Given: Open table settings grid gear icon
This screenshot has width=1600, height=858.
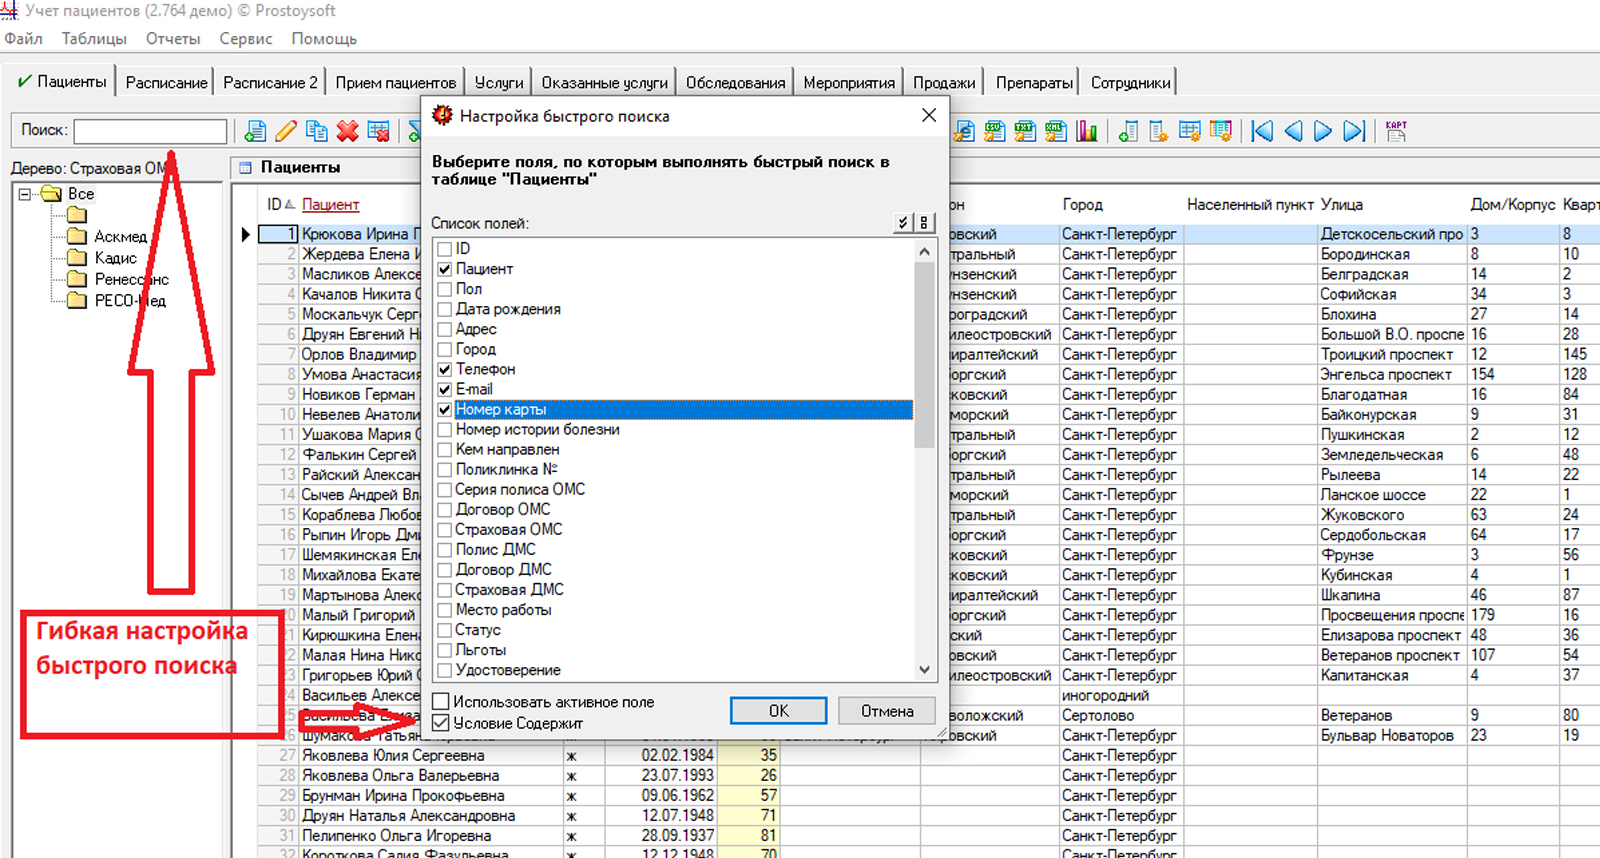Looking at the screenshot, I should click(x=1190, y=131).
